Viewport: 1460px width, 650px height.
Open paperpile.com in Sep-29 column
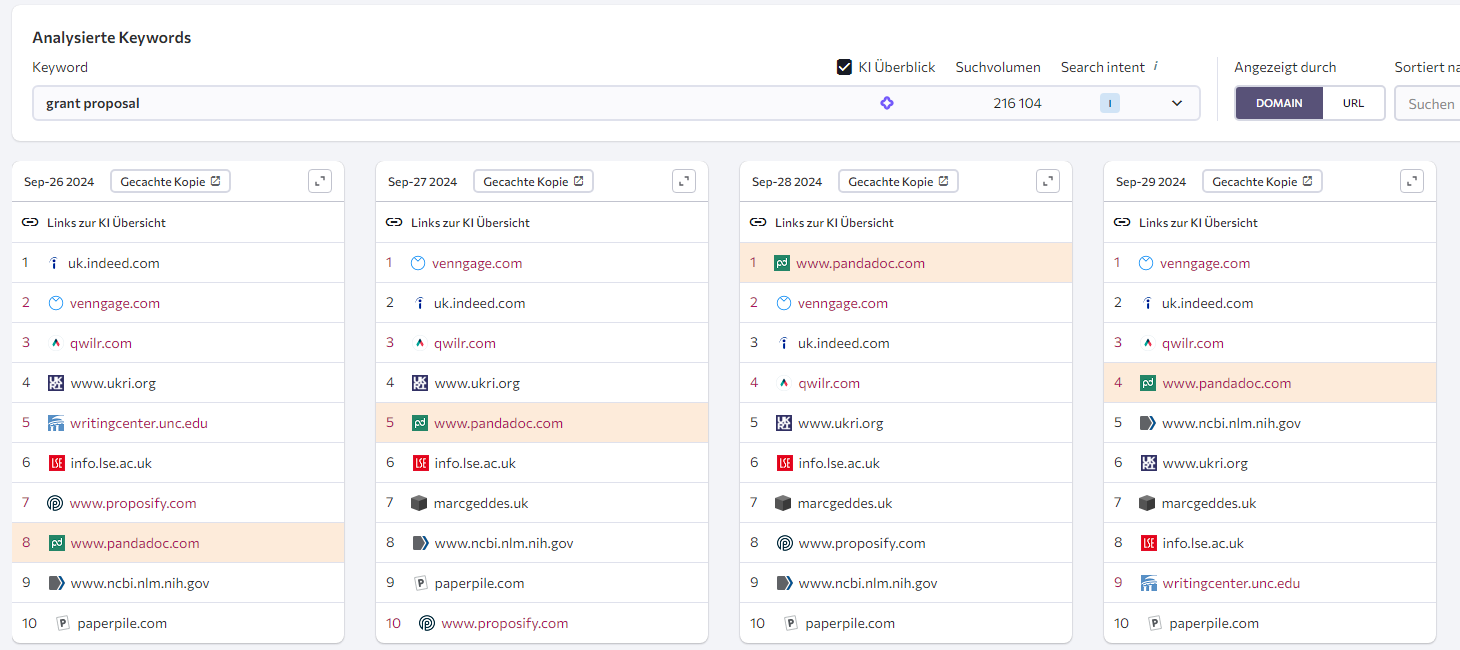click(x=1214, y=623)
